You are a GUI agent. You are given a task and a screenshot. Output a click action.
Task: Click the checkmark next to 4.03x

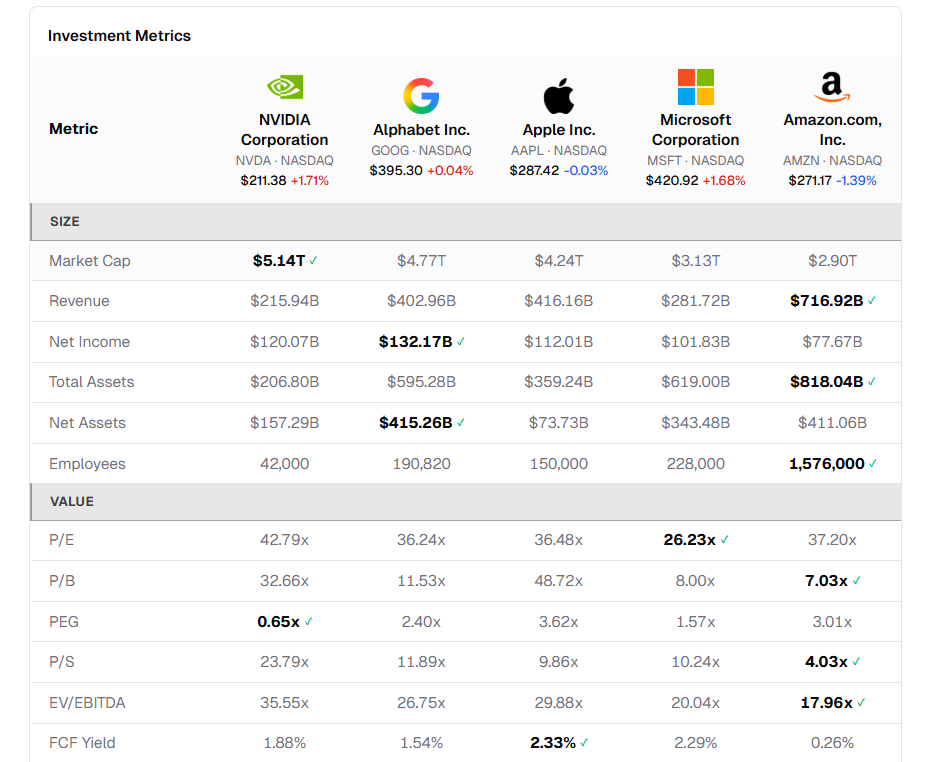click(856, 662)
